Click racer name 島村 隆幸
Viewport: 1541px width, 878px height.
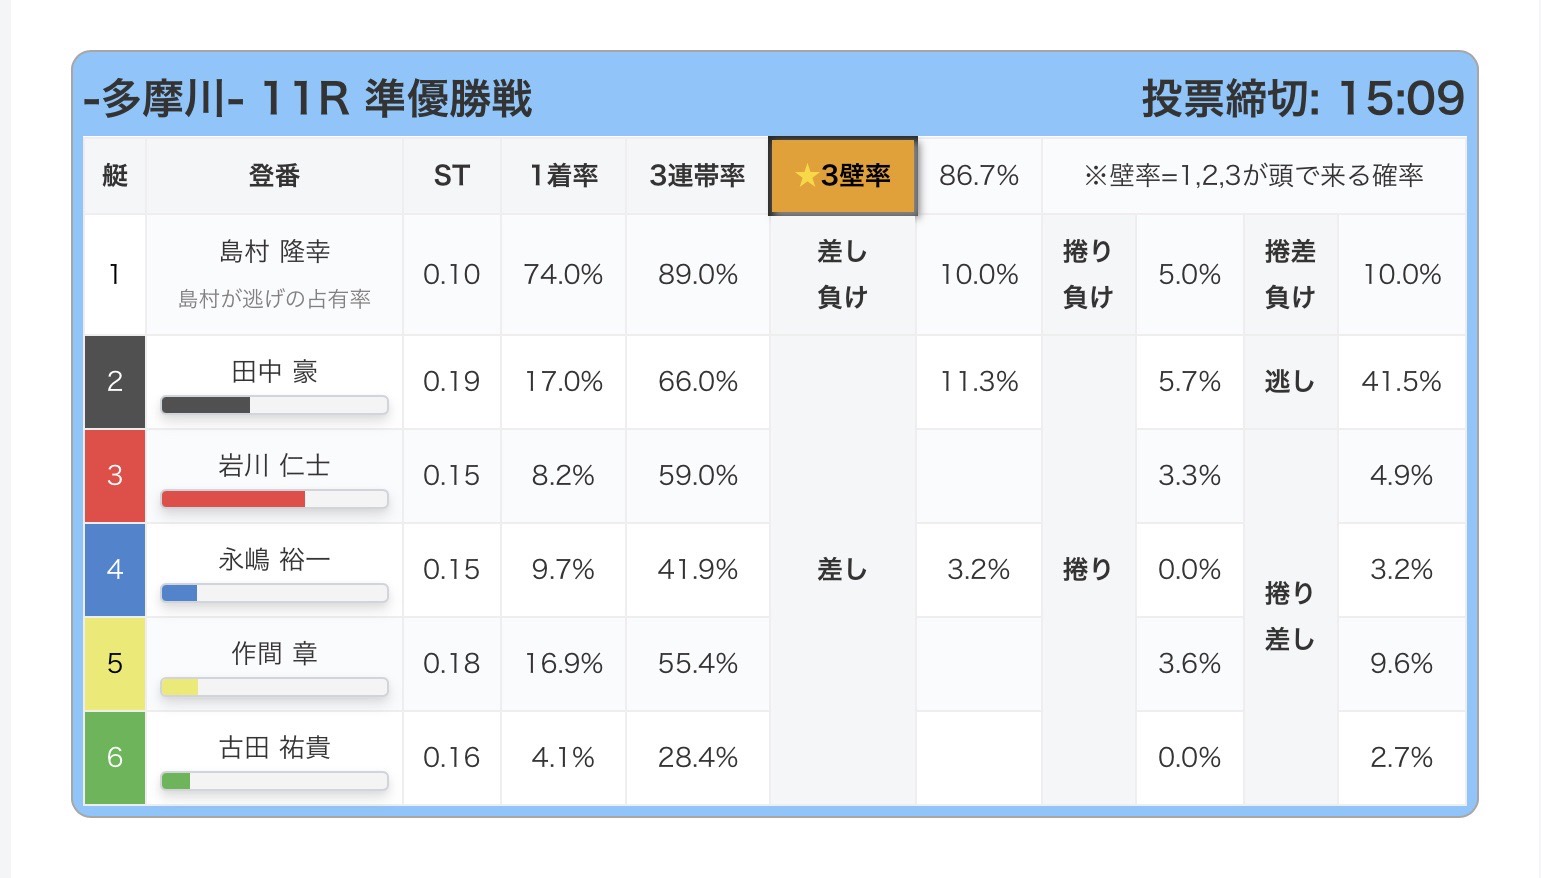tap(274, 251)
